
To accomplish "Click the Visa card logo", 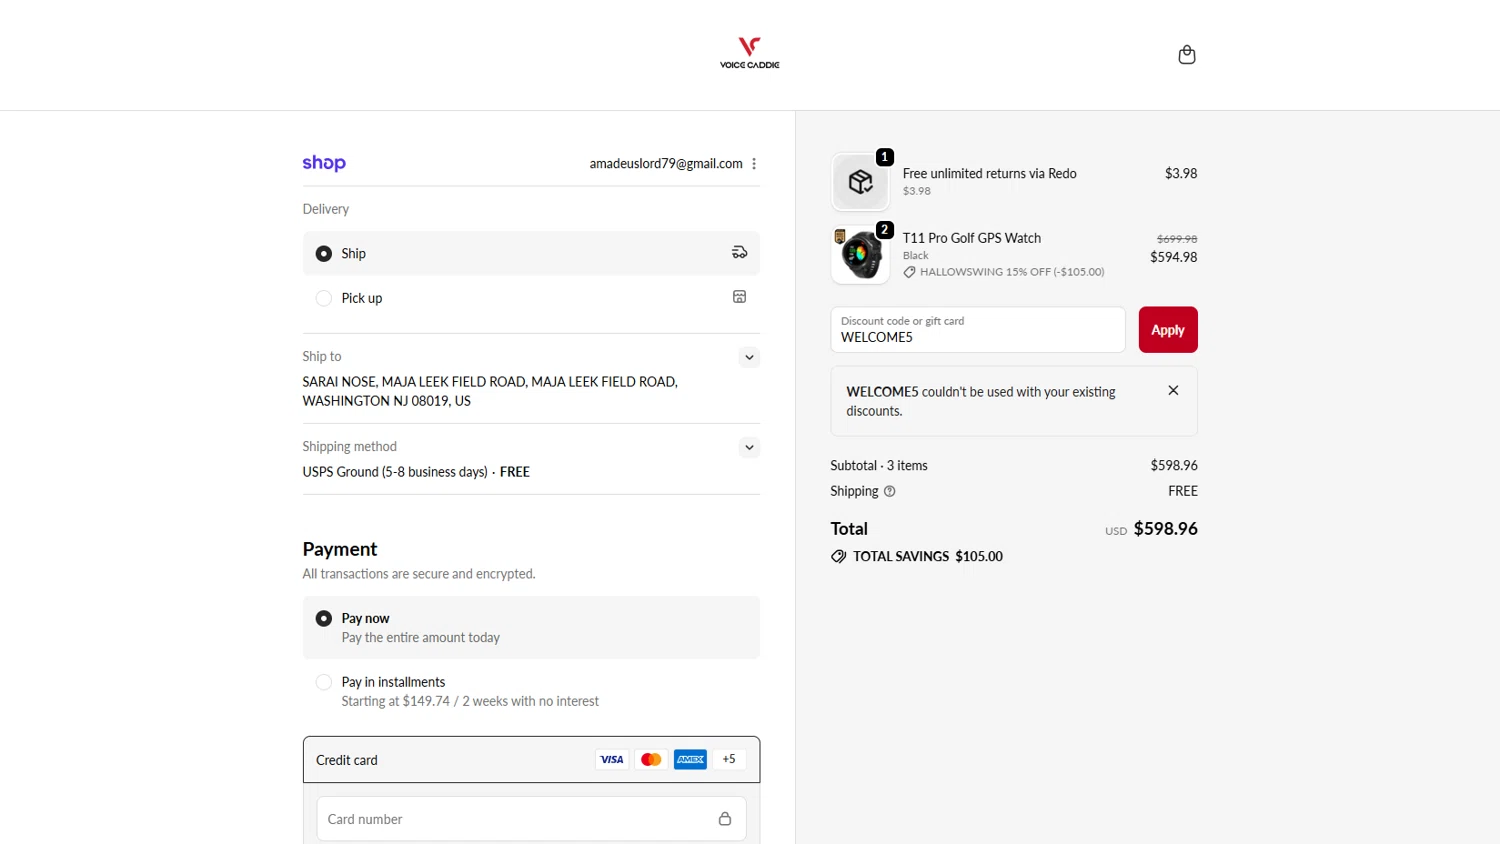I will pos(612,760).
